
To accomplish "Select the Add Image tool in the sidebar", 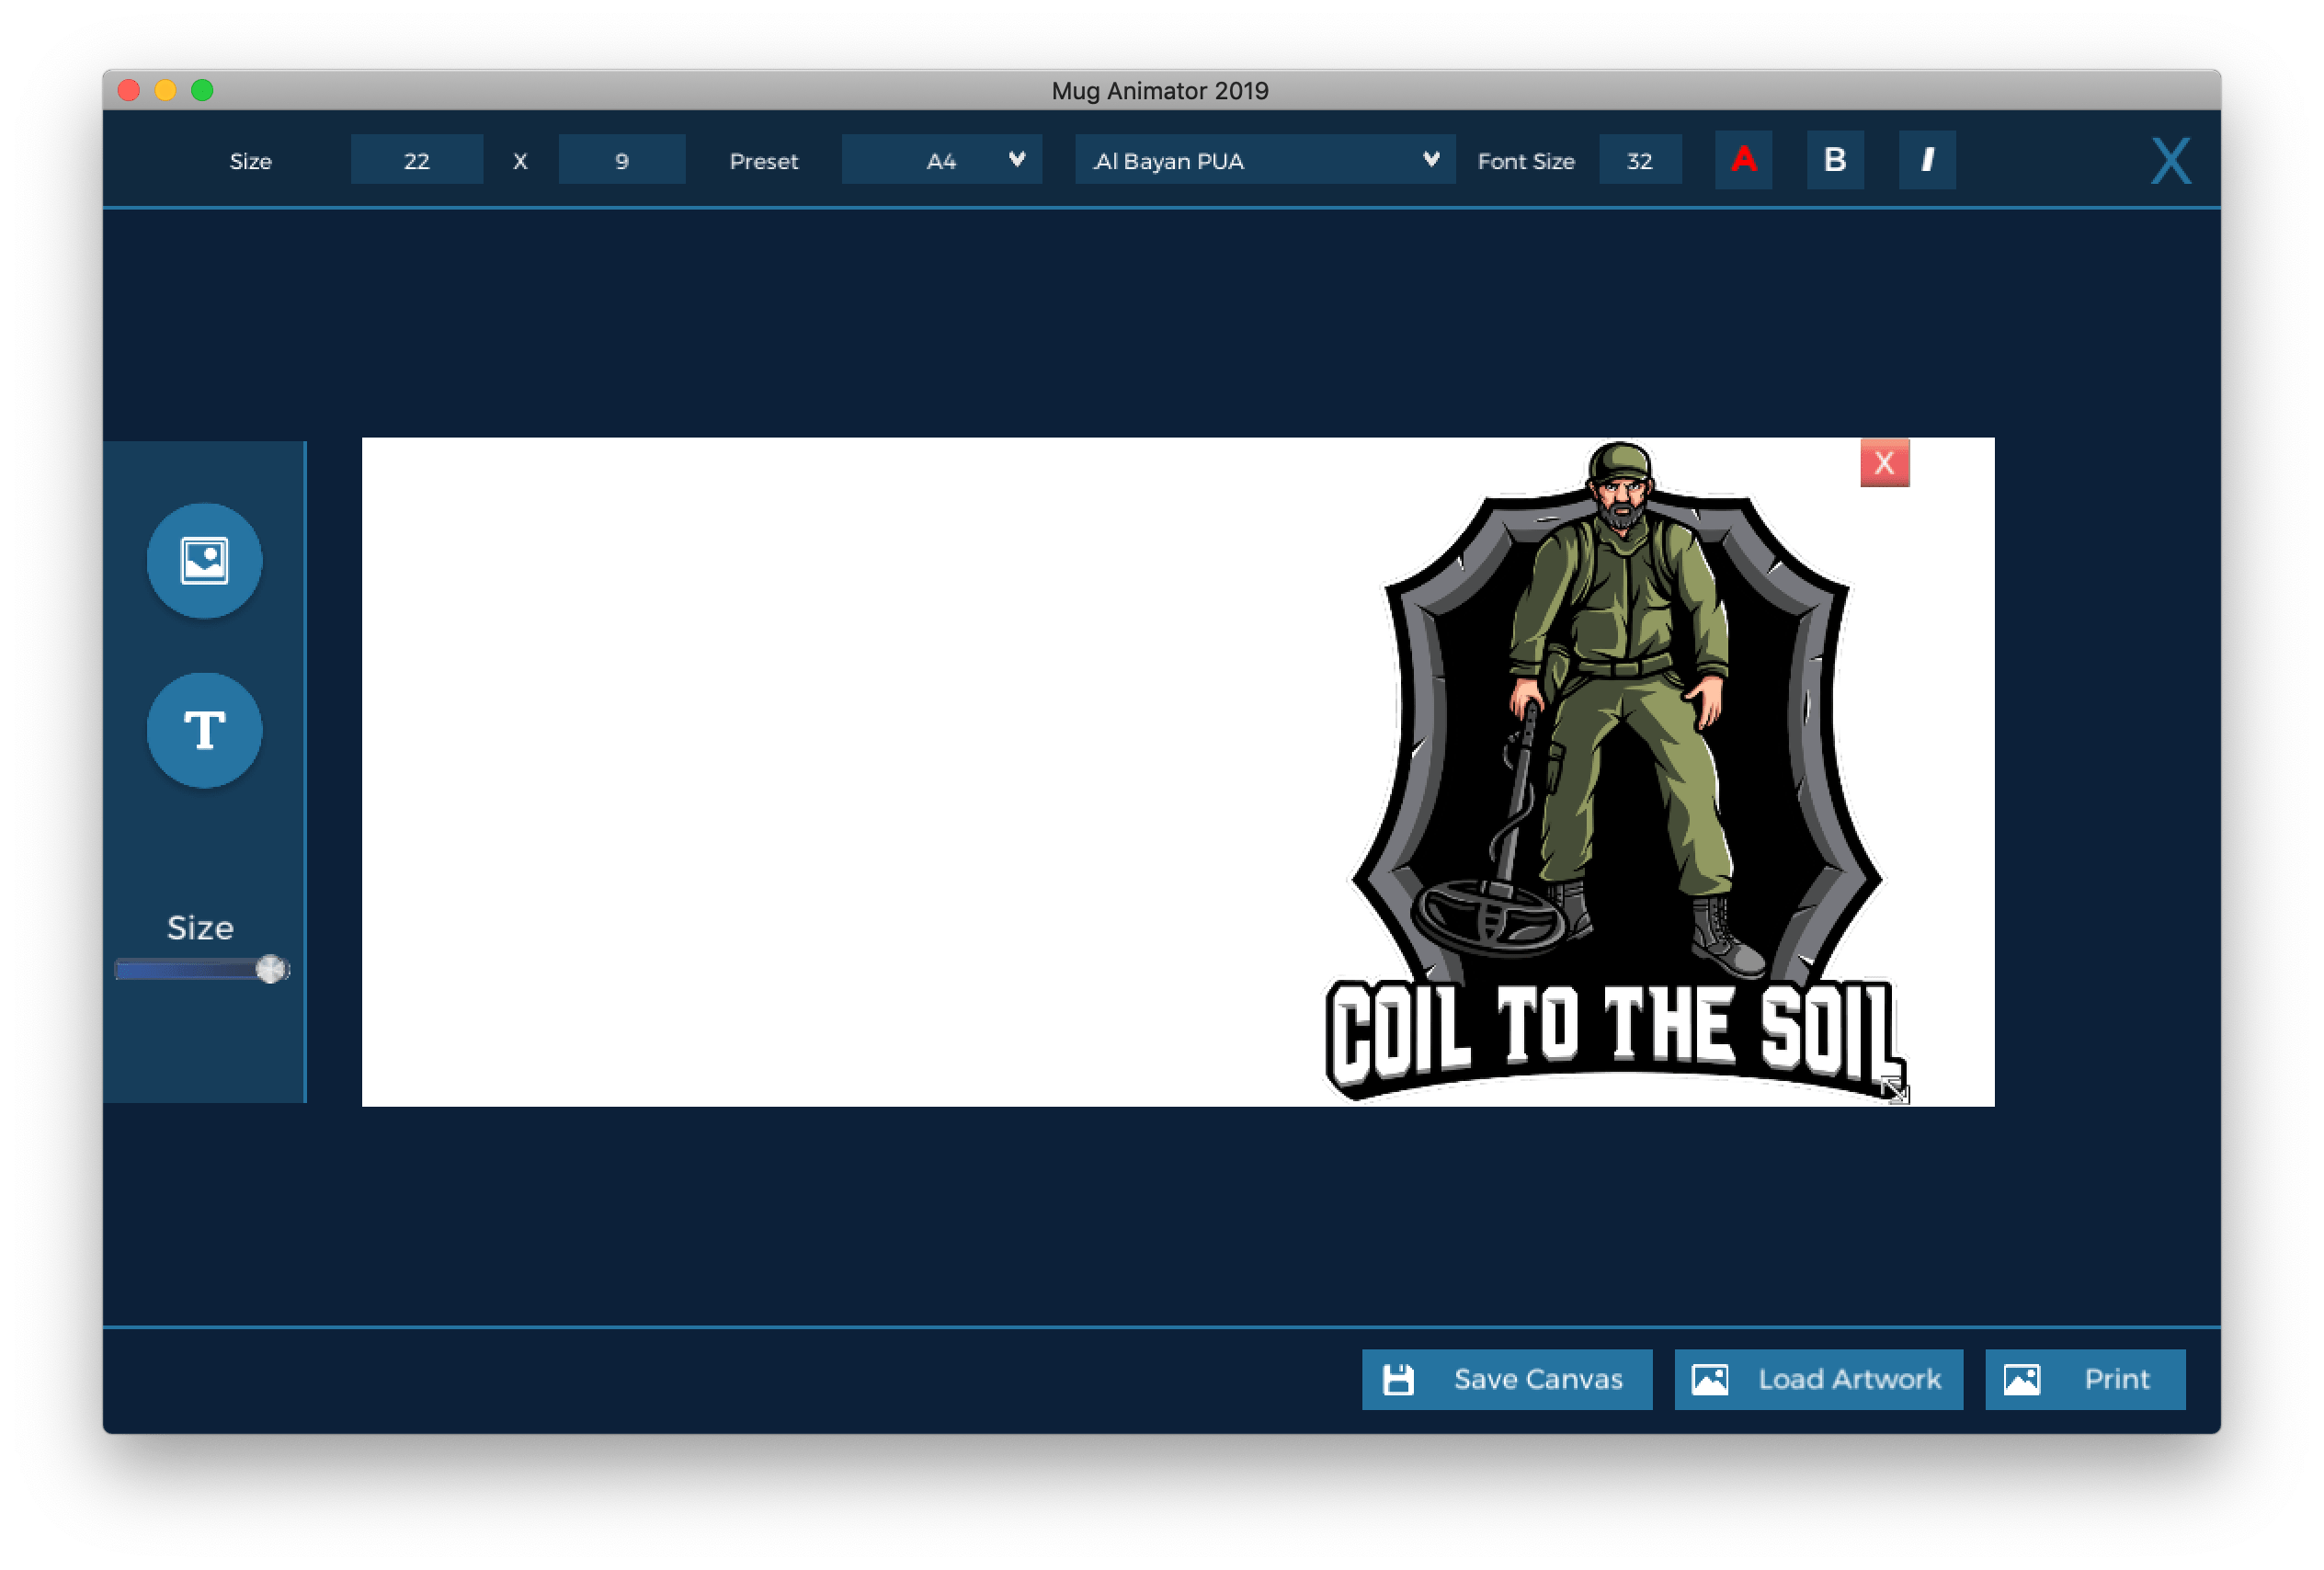I will click(204, 560).
